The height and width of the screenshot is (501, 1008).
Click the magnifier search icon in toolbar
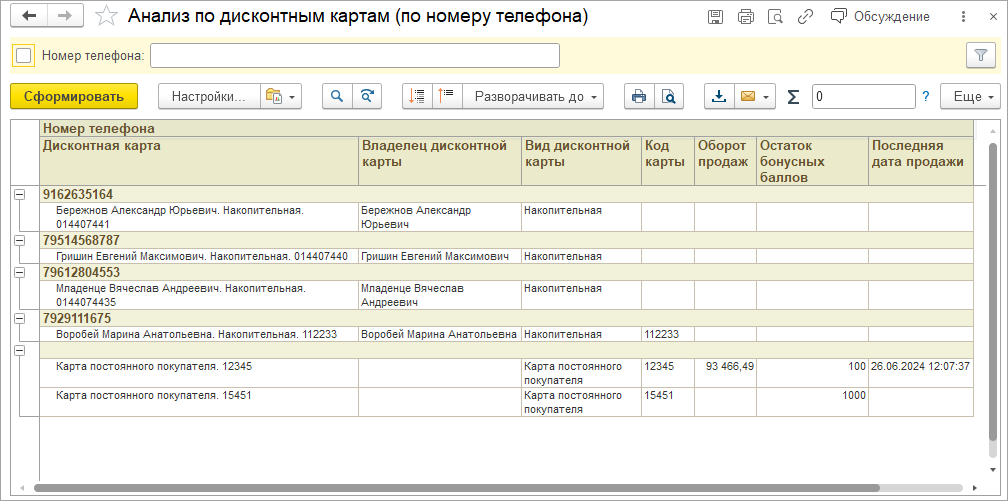click(337, 96)
